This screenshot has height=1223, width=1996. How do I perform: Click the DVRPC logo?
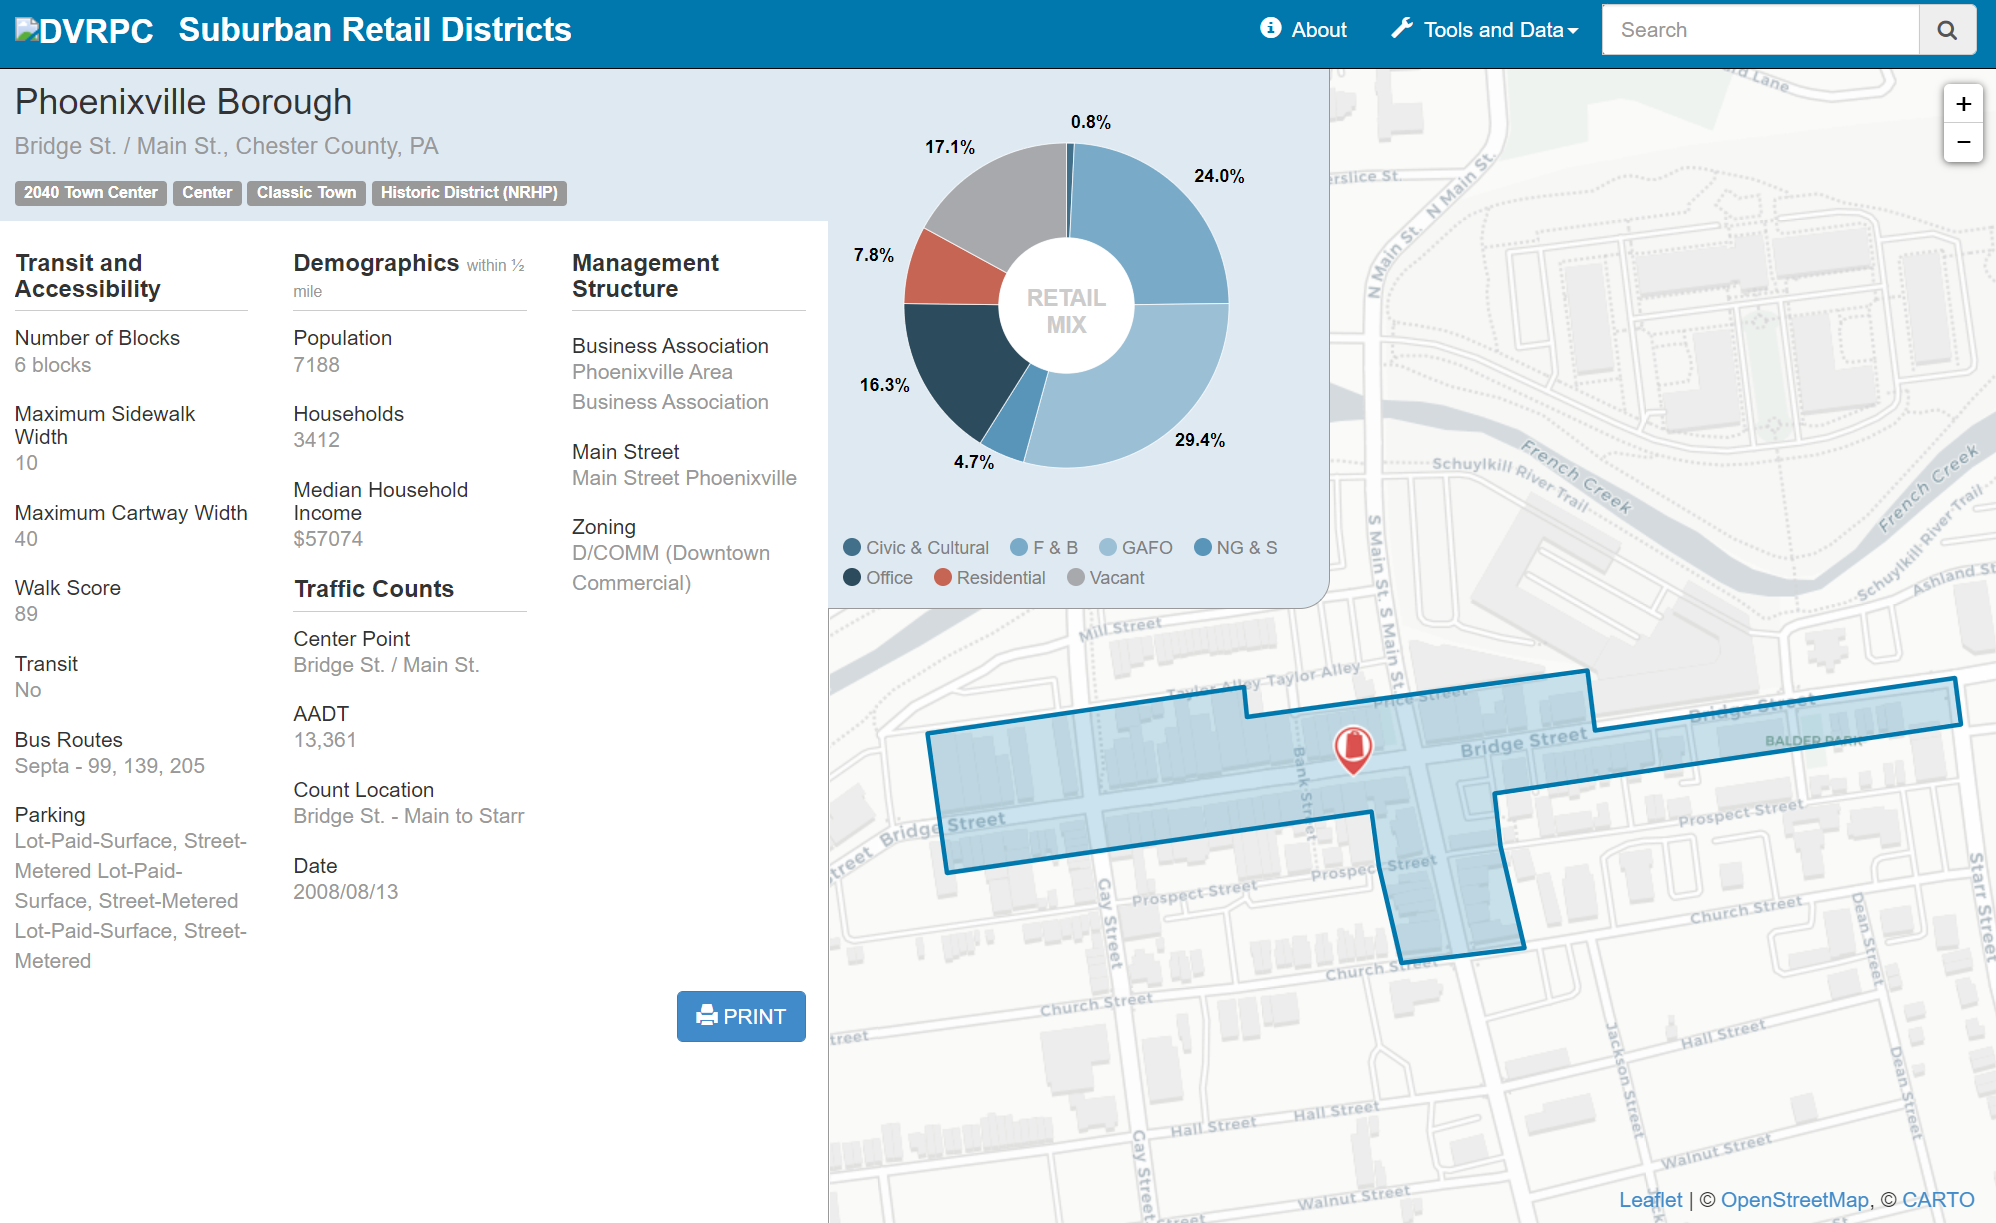84,30
